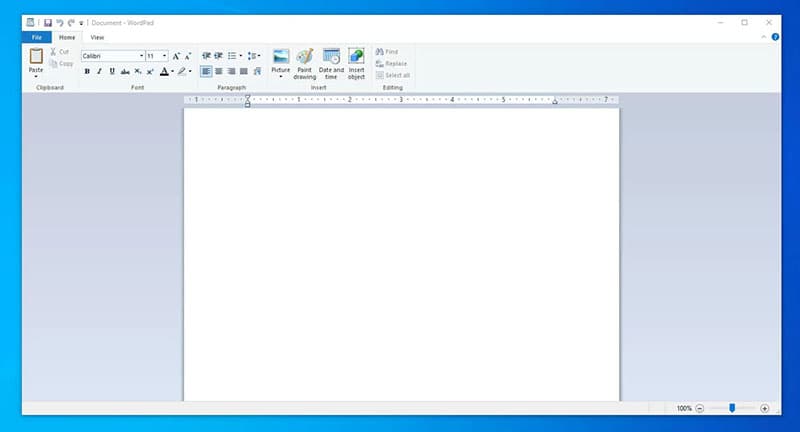Open Paint drawing insert tool
This screenshot has width=800, height=432.
(x=305, y=58)
